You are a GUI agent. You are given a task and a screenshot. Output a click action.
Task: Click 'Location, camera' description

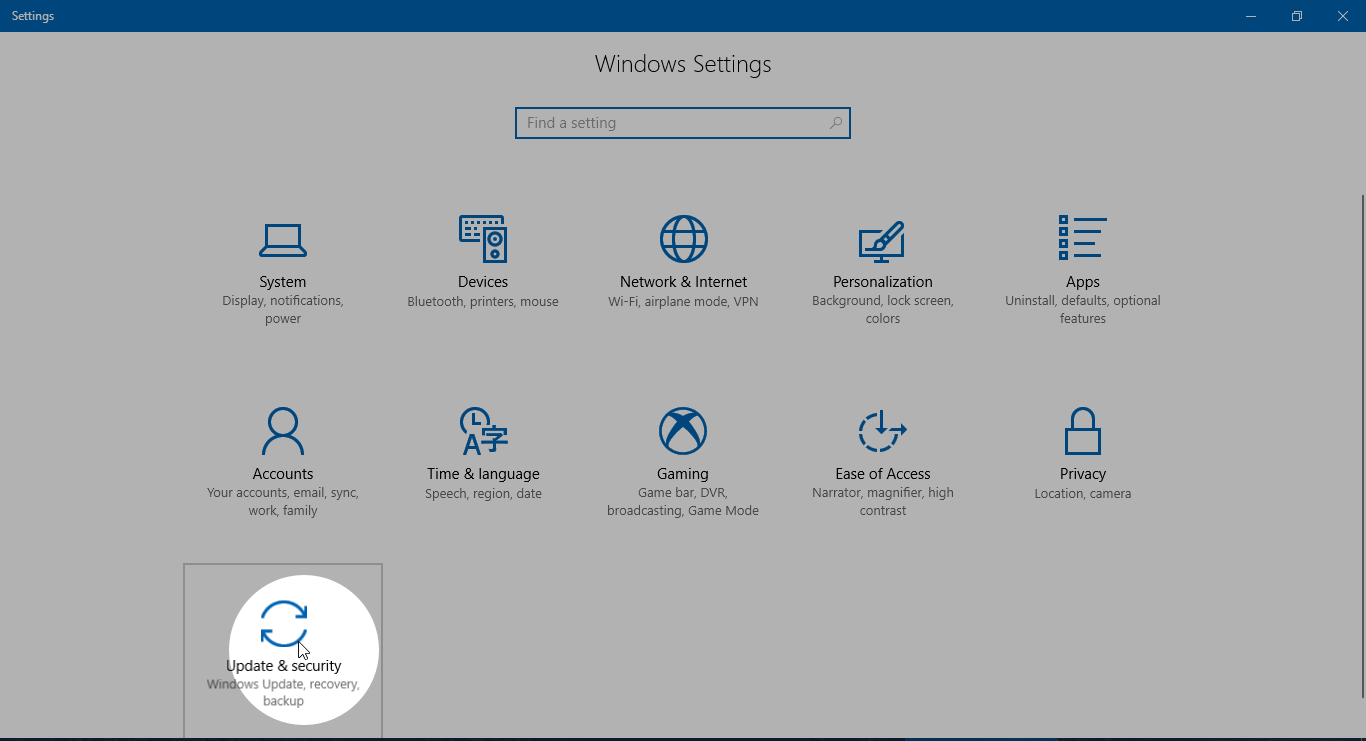[x=1083, y=494]
